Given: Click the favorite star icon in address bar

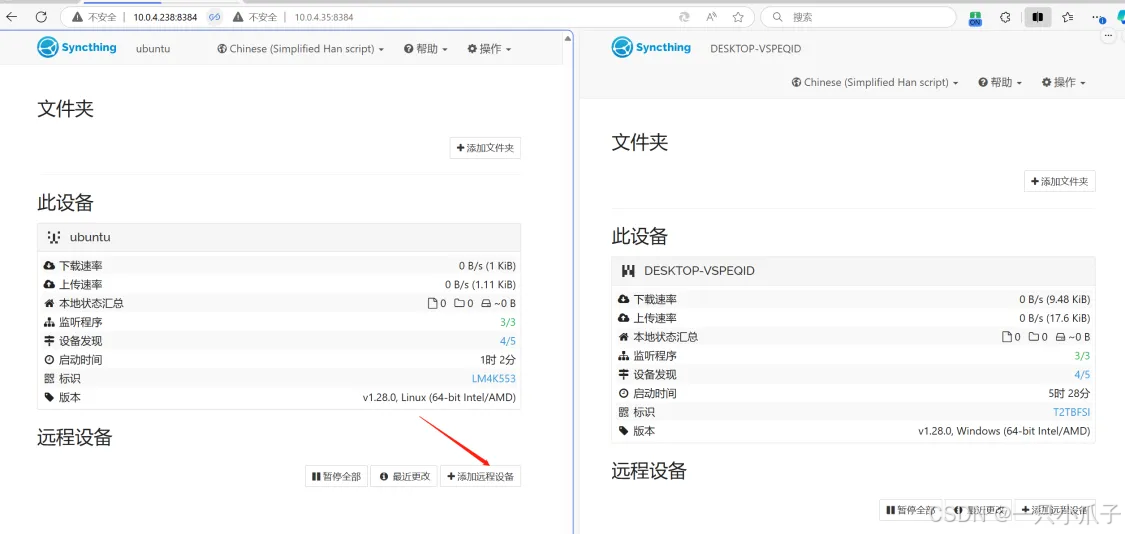Looking at the screenshot, I should [738, 17].
